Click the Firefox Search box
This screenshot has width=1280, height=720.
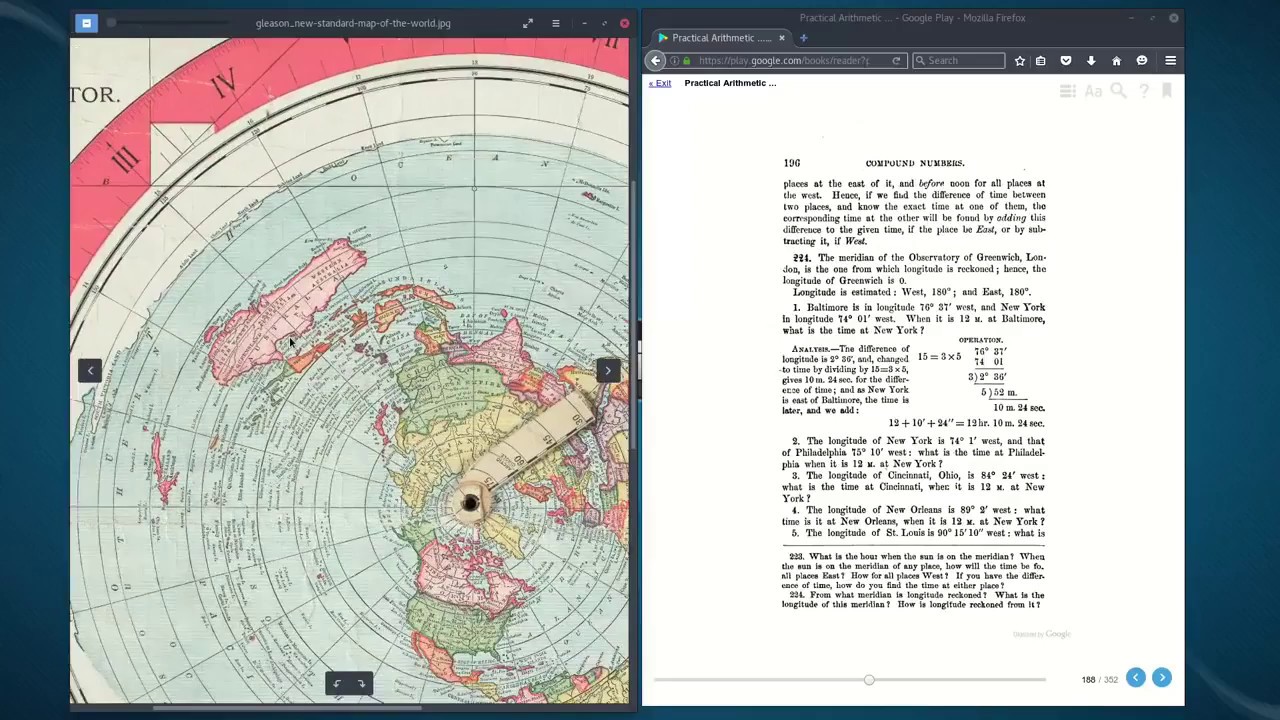(958, 61)
